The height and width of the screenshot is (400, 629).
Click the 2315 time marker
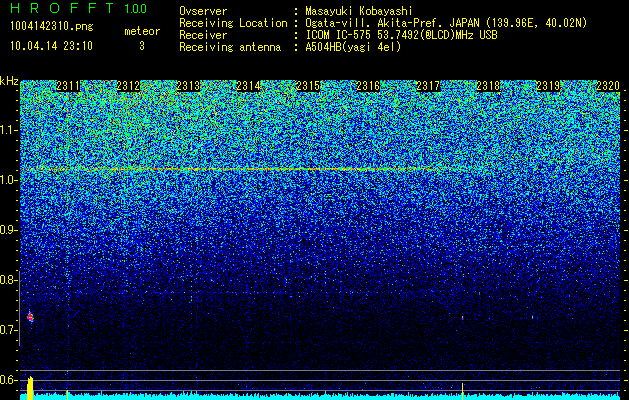coord(308,86)
